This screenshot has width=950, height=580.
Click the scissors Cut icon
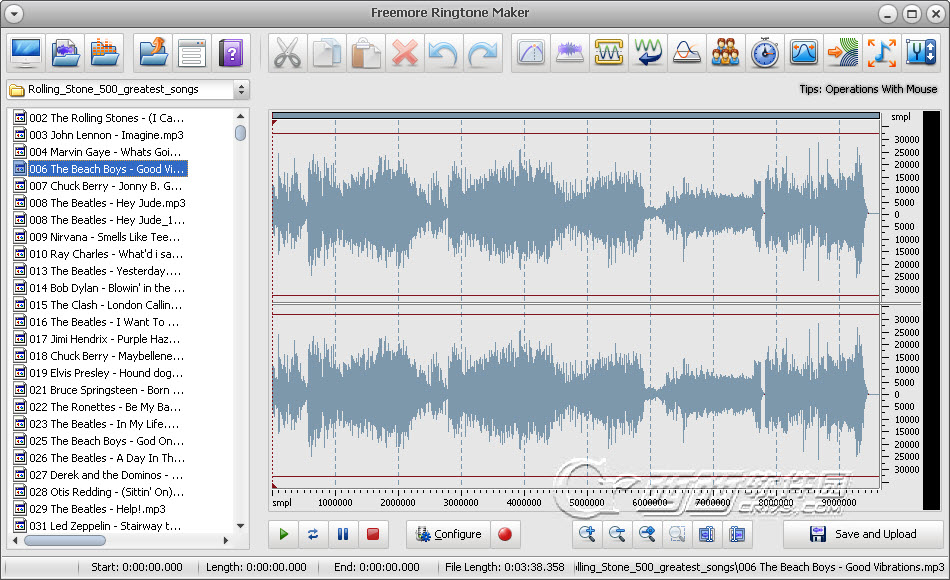pos(288,52)
